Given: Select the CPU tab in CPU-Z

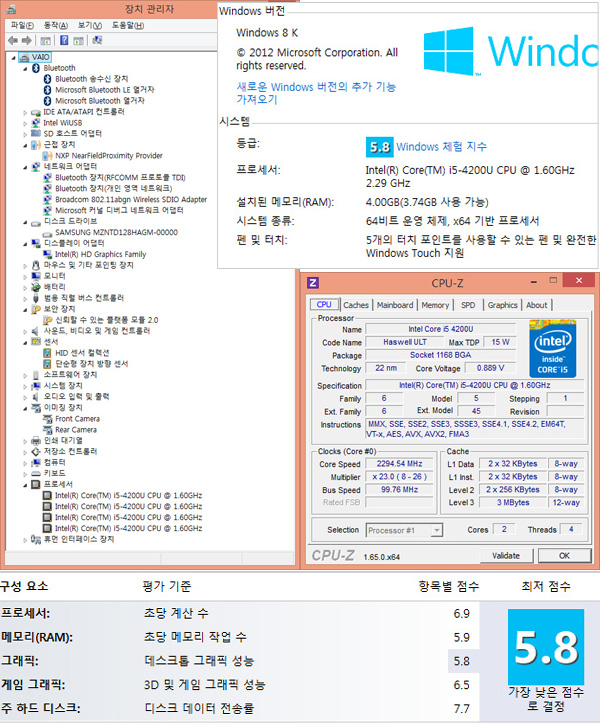Looking at the screenshot, I should [324, 305].
